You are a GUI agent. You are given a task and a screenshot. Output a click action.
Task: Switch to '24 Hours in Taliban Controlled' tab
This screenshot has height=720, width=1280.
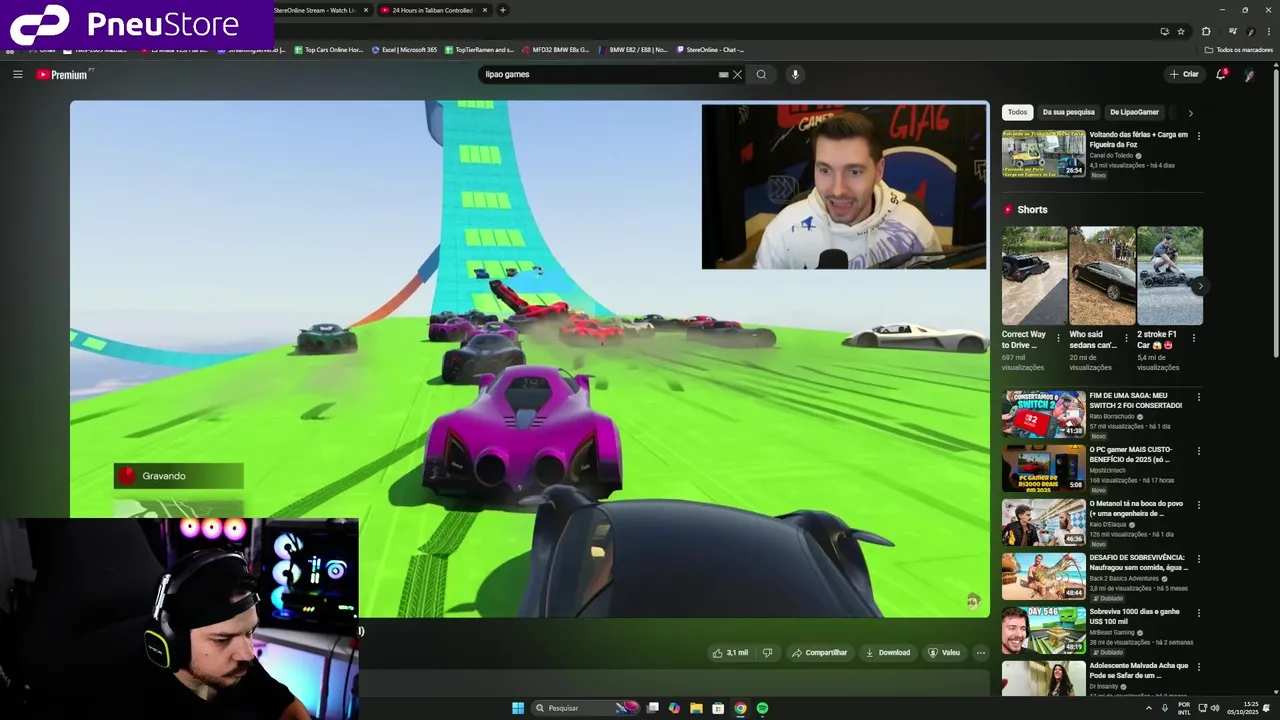pyautogui.click(x=433, y=10)
